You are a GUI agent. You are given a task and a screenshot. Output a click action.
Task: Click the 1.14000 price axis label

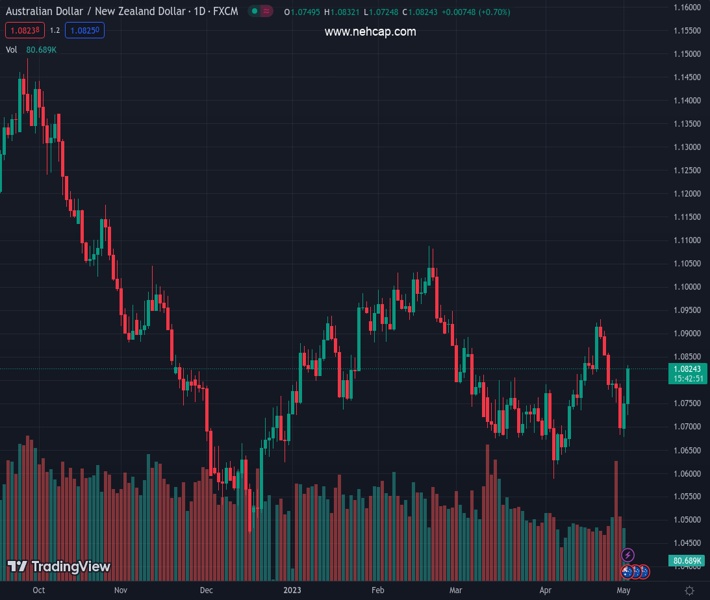click(687, 101)
